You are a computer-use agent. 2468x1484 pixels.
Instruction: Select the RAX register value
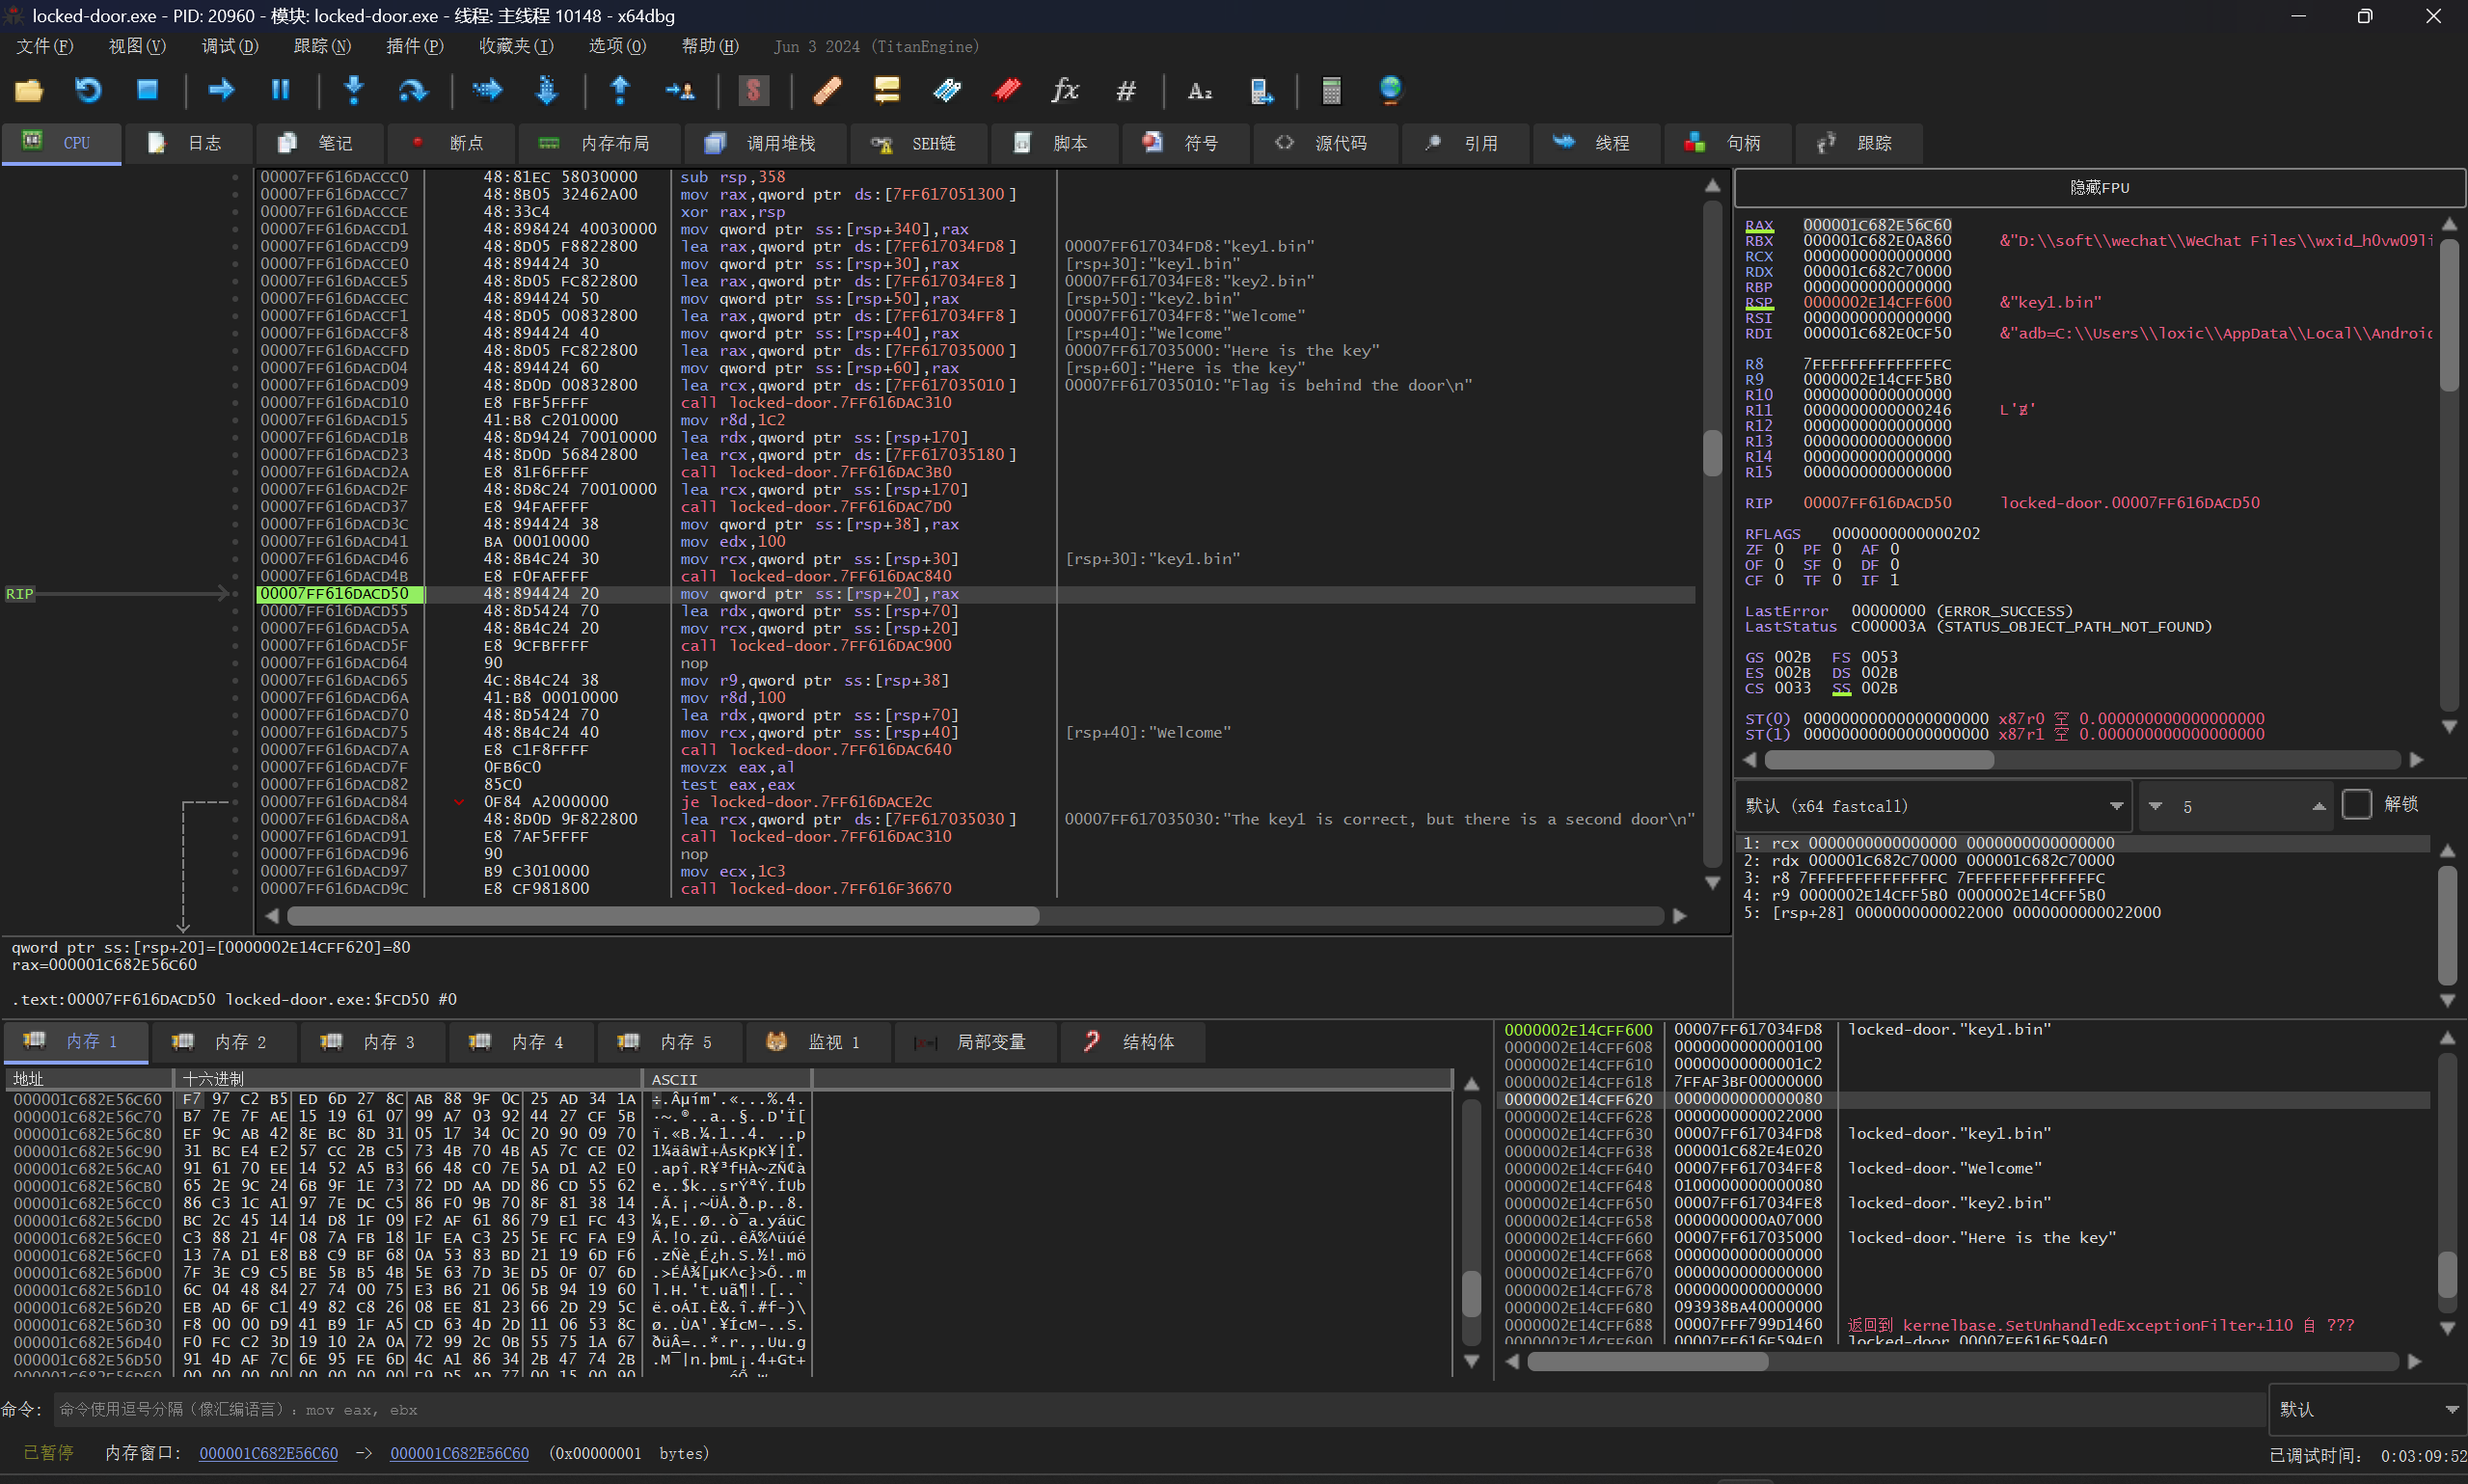[x=1877, y=225]
